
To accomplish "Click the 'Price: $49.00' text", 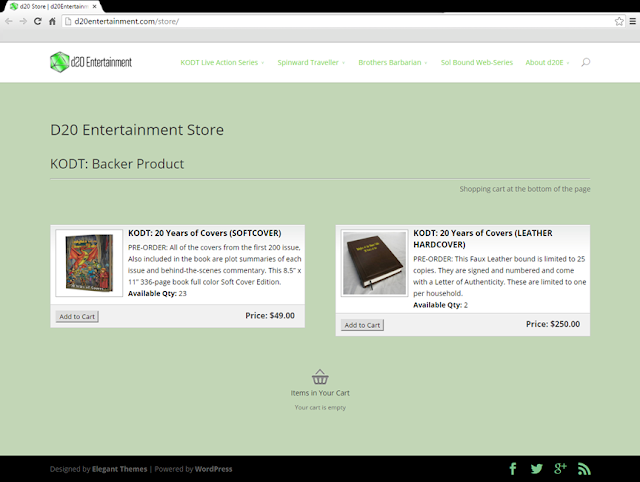I will (x=270, y=315).
